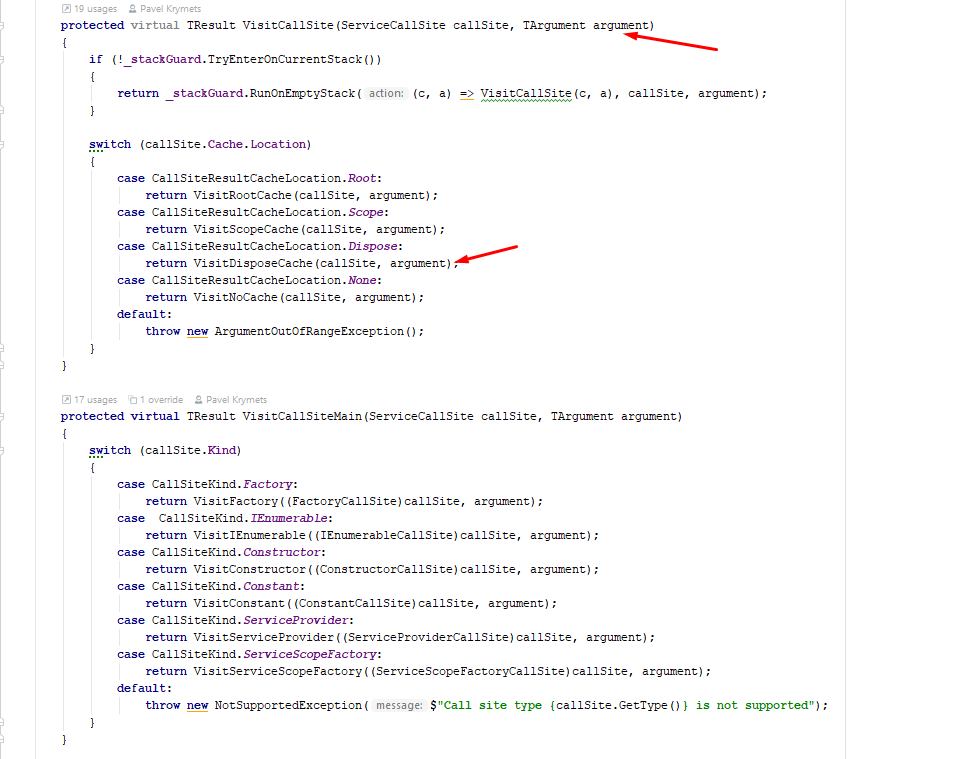Viewport: 968px width, 759px height.
Task: Click the Location property in the switch expression
Action: pyautogui.click(x=278, y=145)
